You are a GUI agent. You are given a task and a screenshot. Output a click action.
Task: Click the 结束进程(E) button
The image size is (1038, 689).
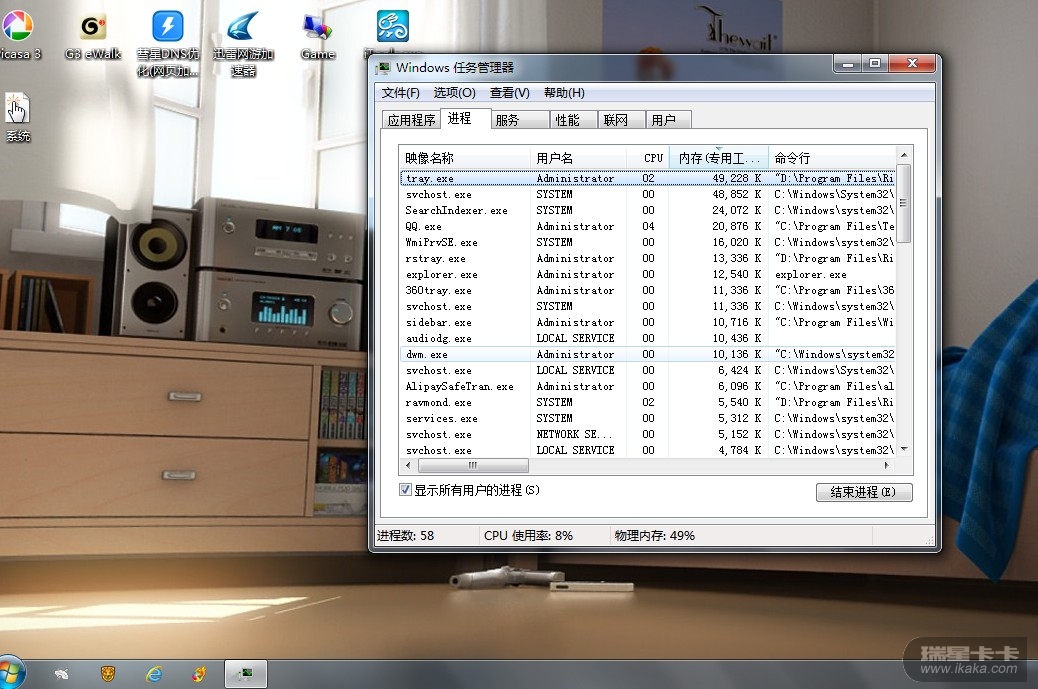(863, 492)
